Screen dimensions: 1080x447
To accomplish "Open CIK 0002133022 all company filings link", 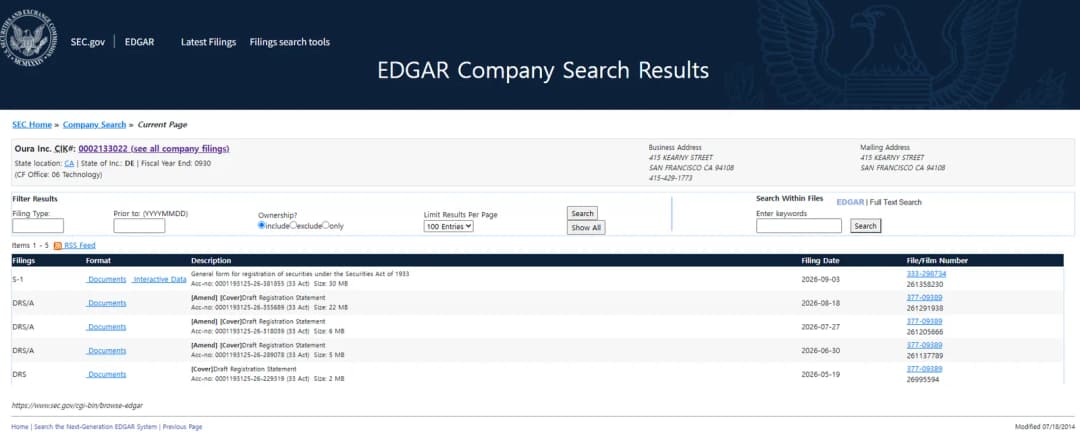I will (154, 149).
